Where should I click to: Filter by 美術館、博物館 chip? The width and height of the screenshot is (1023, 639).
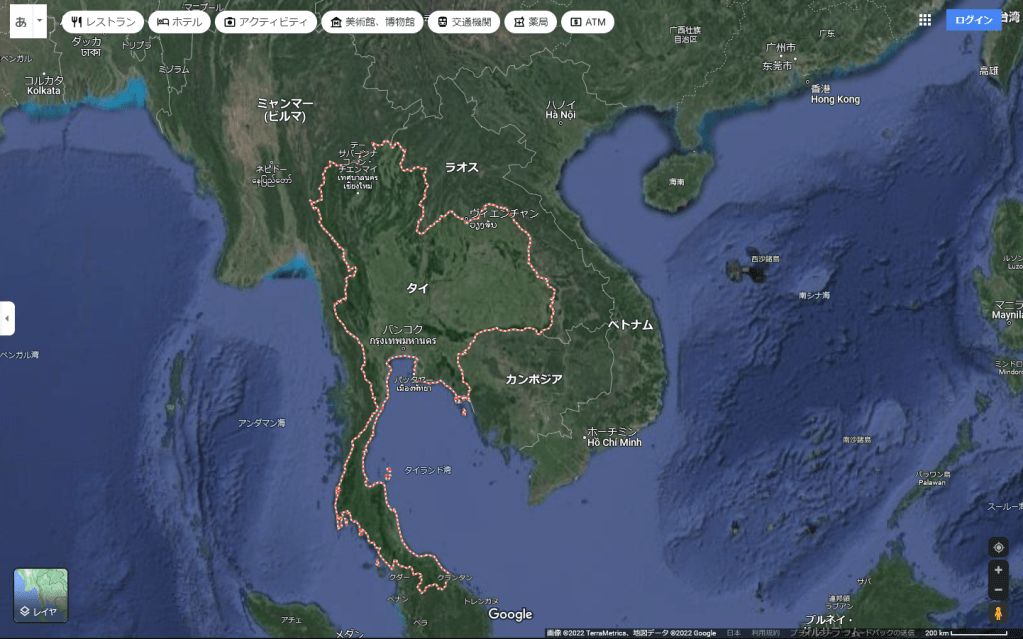click(x=372, y=22)
